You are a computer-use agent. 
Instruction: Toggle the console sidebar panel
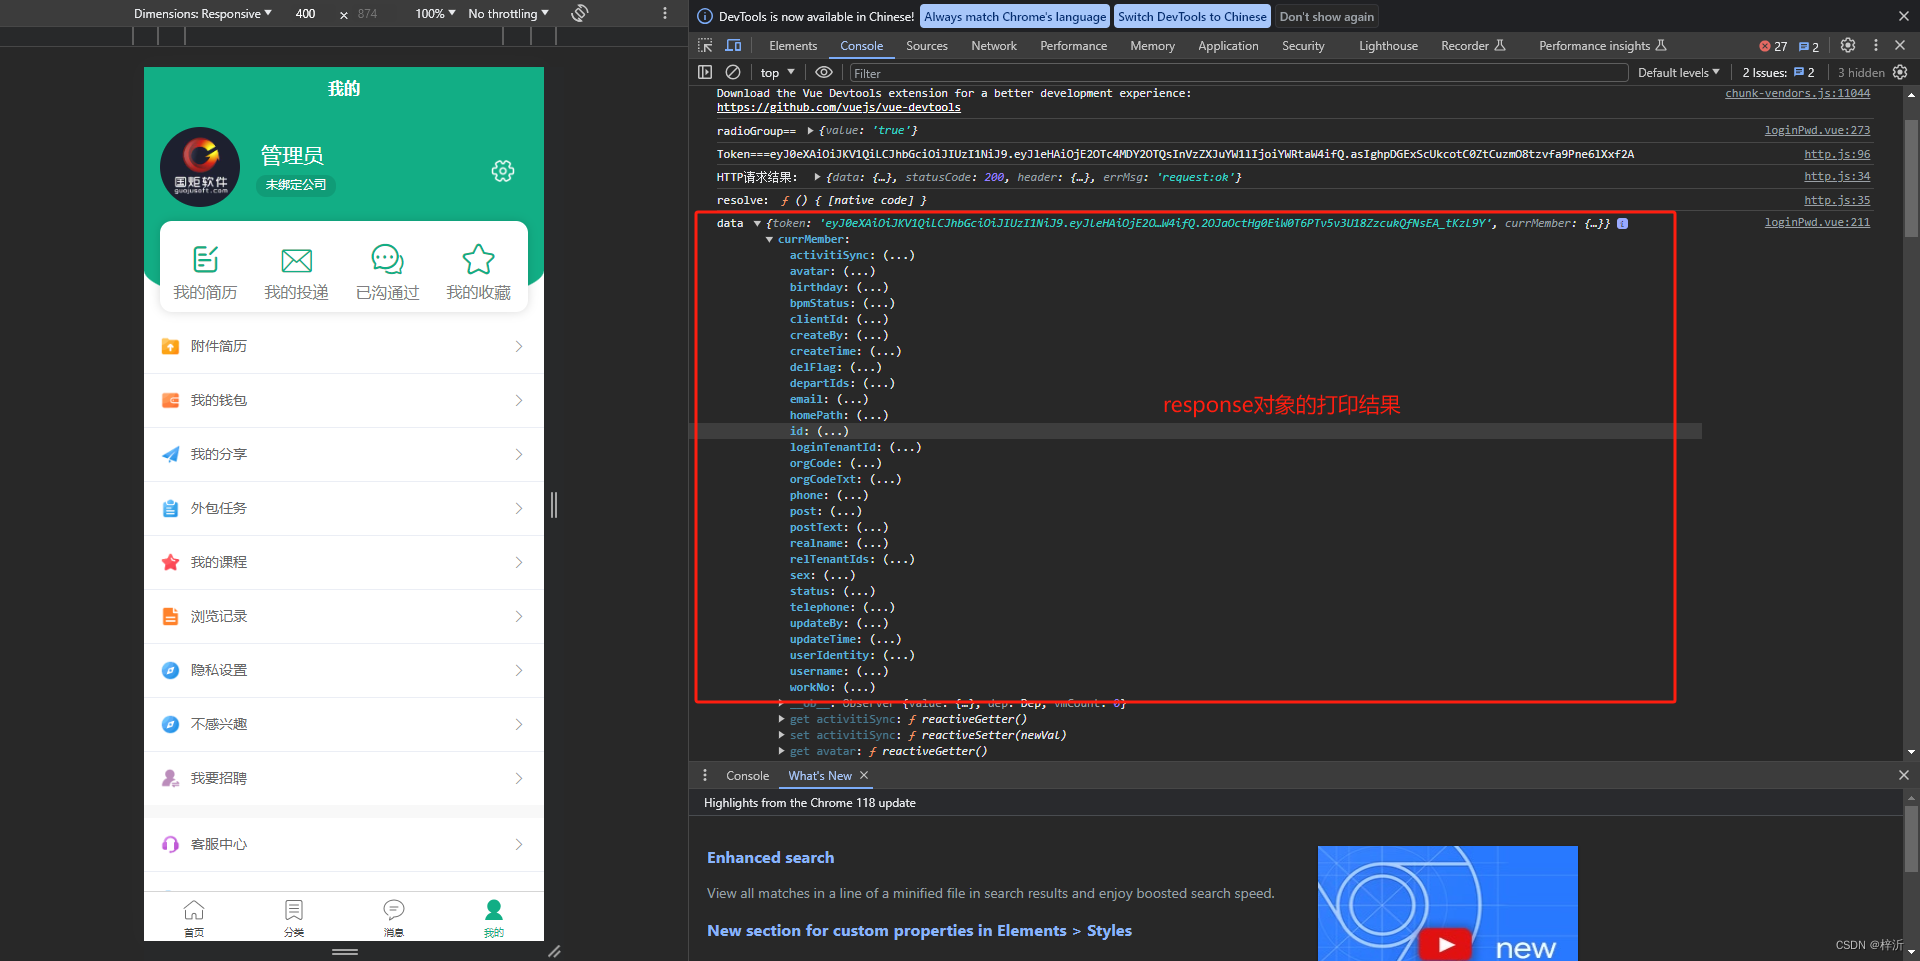coord(705,72)
